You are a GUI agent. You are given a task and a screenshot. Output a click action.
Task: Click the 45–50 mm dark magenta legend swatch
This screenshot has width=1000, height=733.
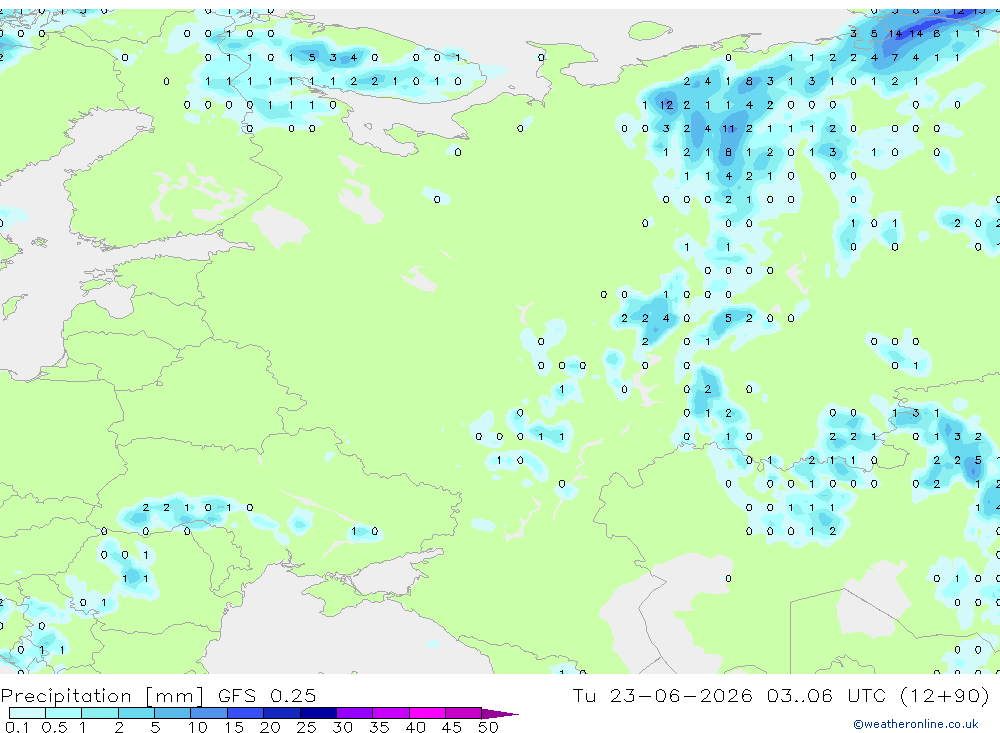(463, 713)
